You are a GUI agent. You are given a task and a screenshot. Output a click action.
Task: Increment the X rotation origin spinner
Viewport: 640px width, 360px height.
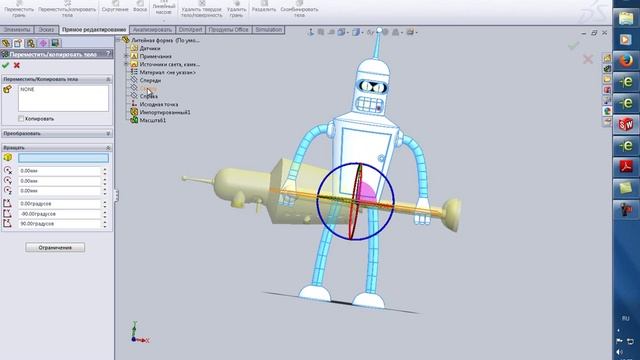click(x=105, y=169)
